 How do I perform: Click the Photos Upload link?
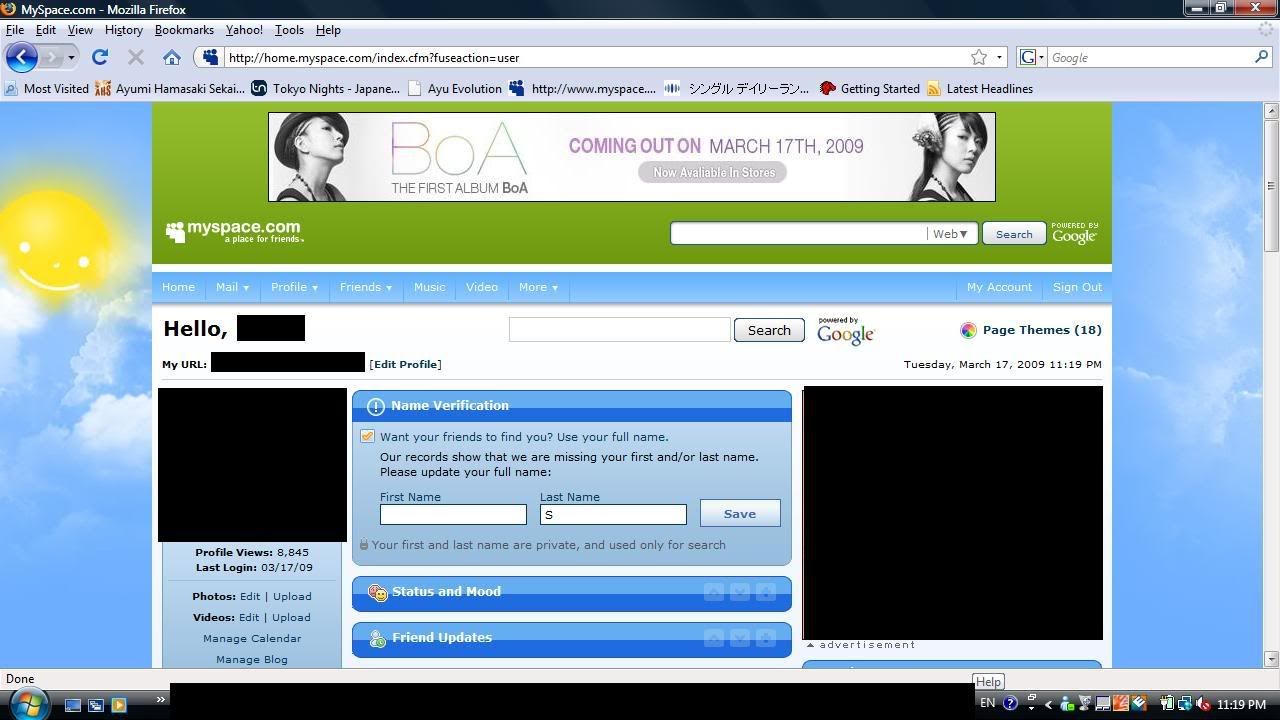coord(292,596)
